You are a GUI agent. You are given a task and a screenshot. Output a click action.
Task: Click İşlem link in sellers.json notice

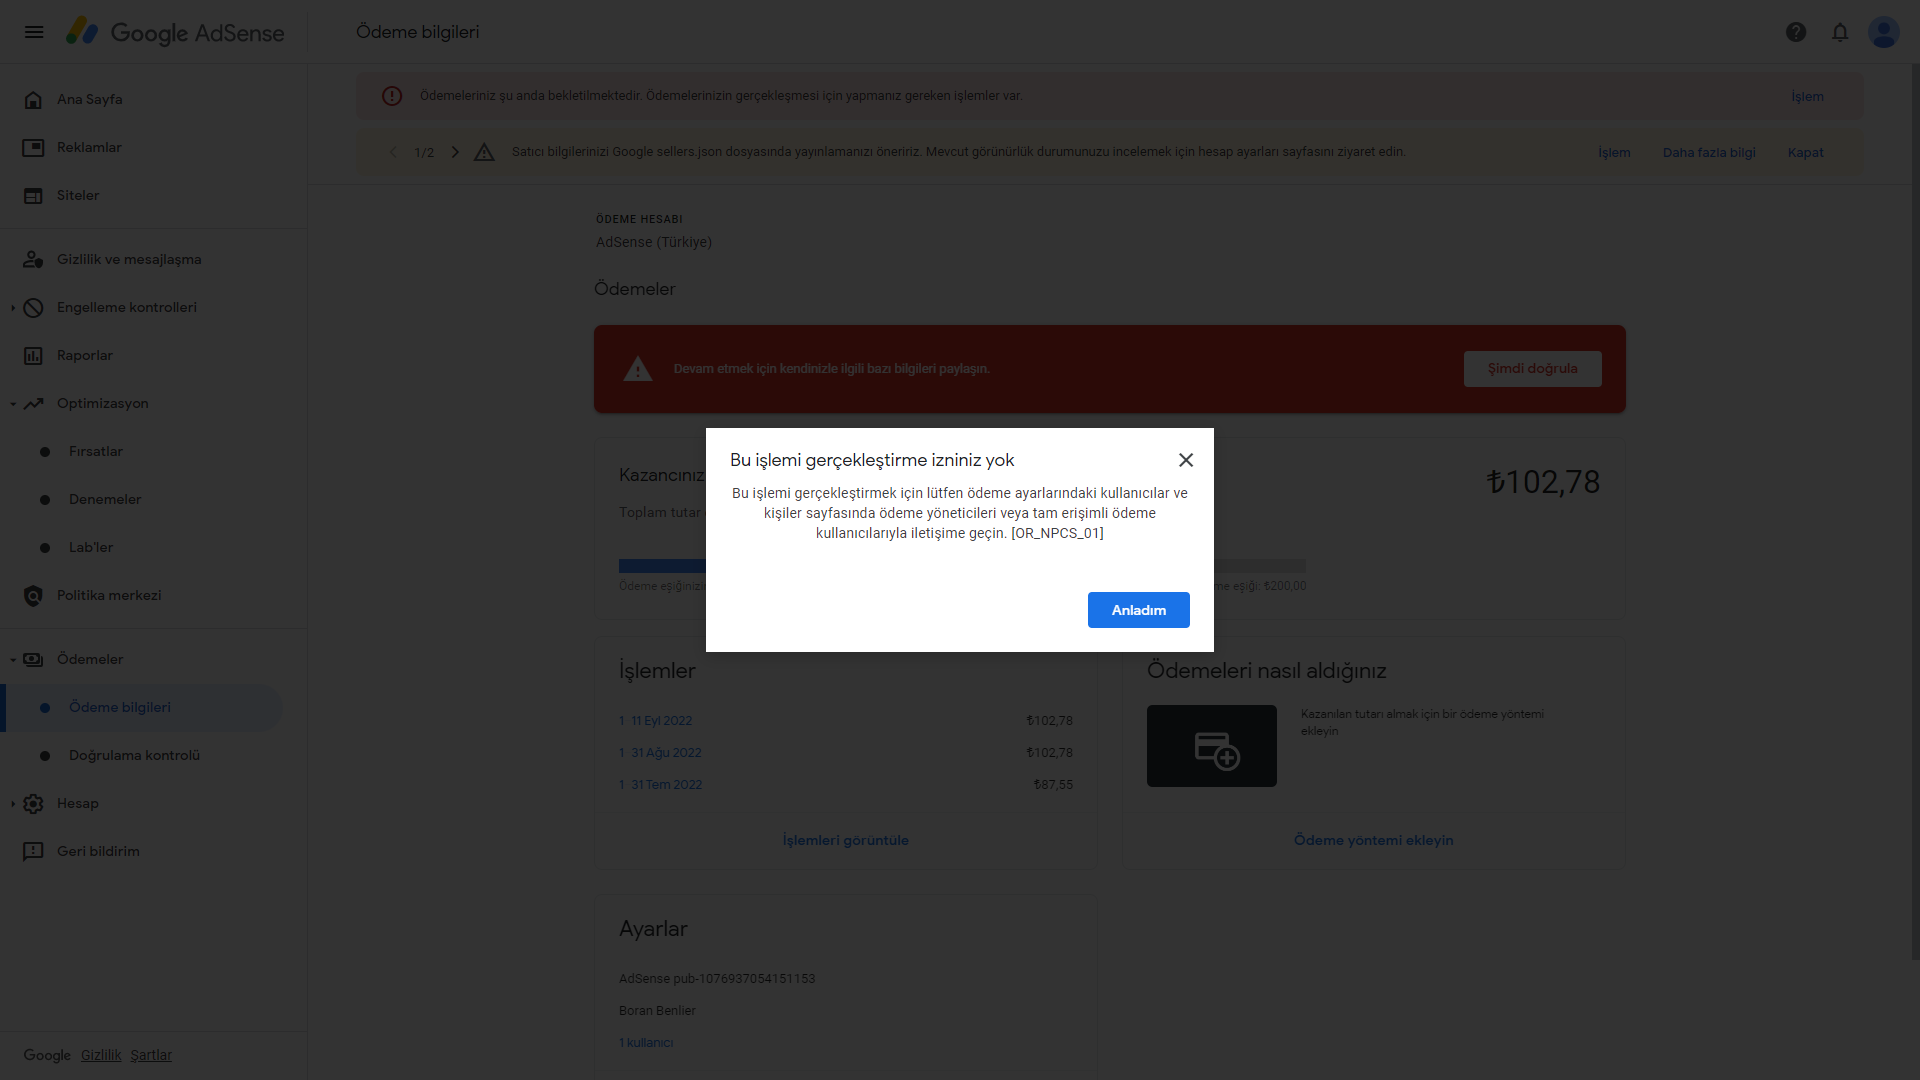(1614, 153)
